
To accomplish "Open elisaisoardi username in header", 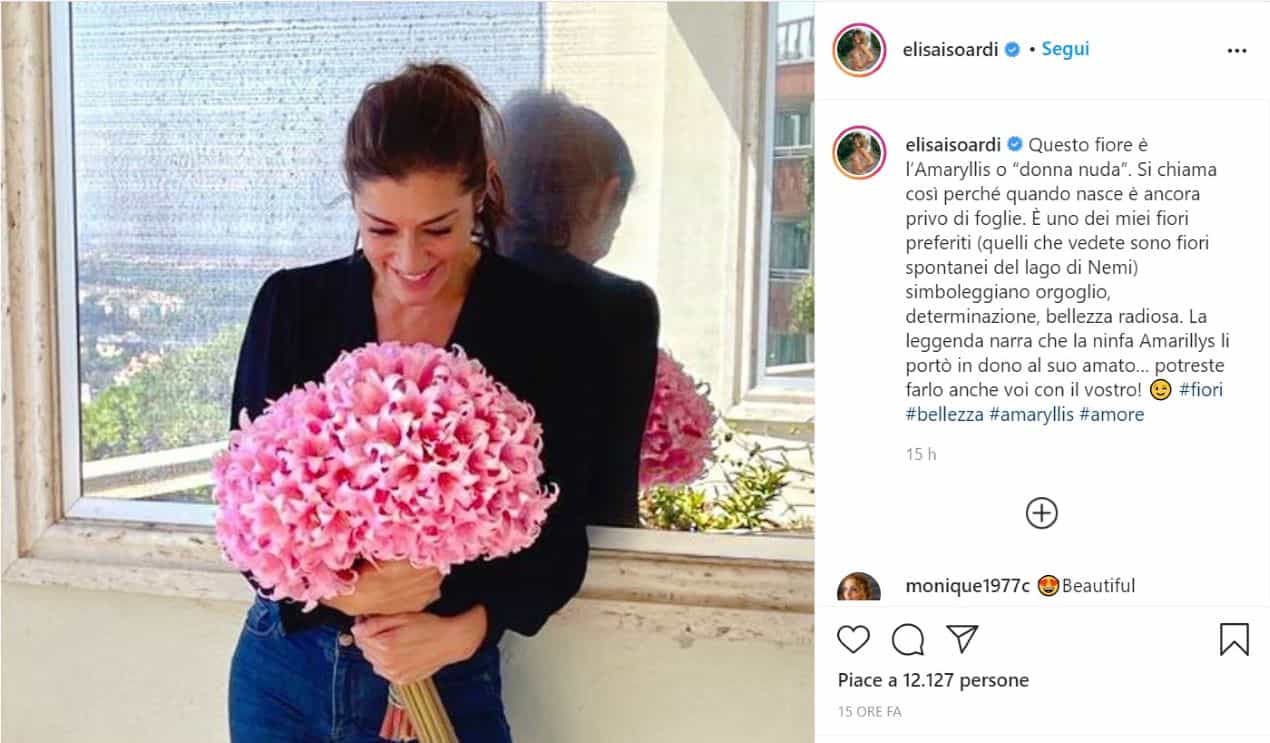I will point(951,49).
